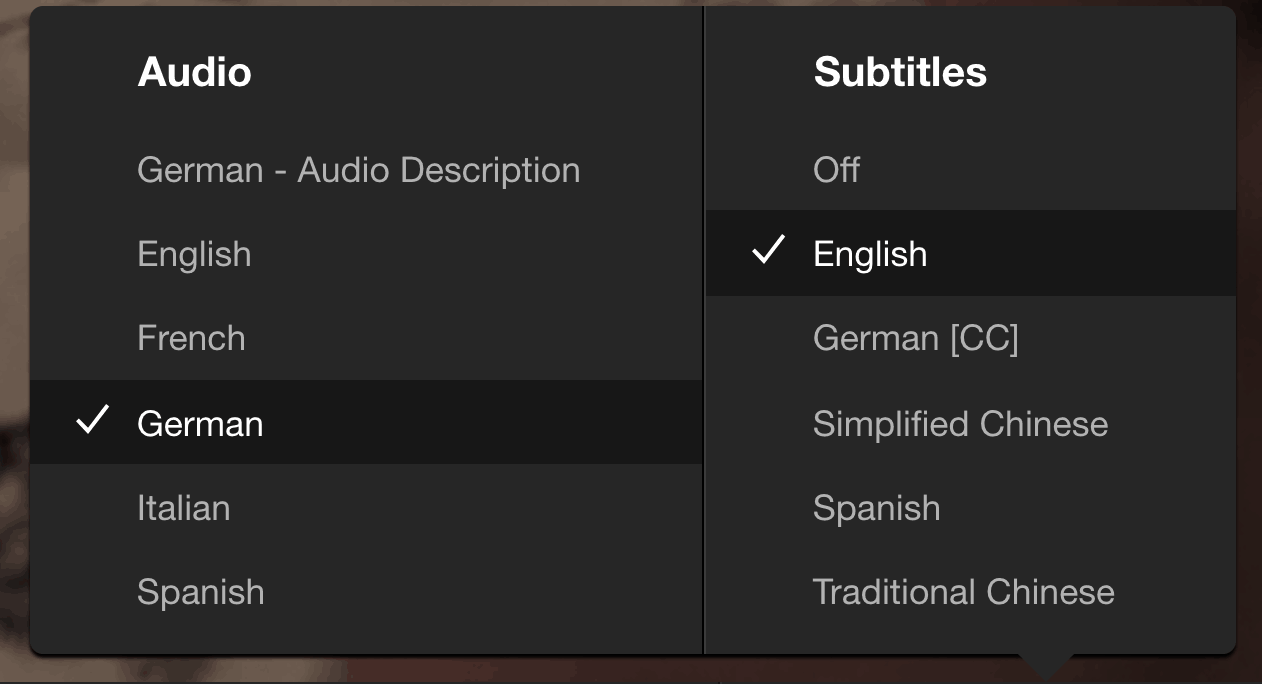This screenshot has width=1262, height=684.
Task: Select German Audio Description audio track
Action: coord(358,170)
